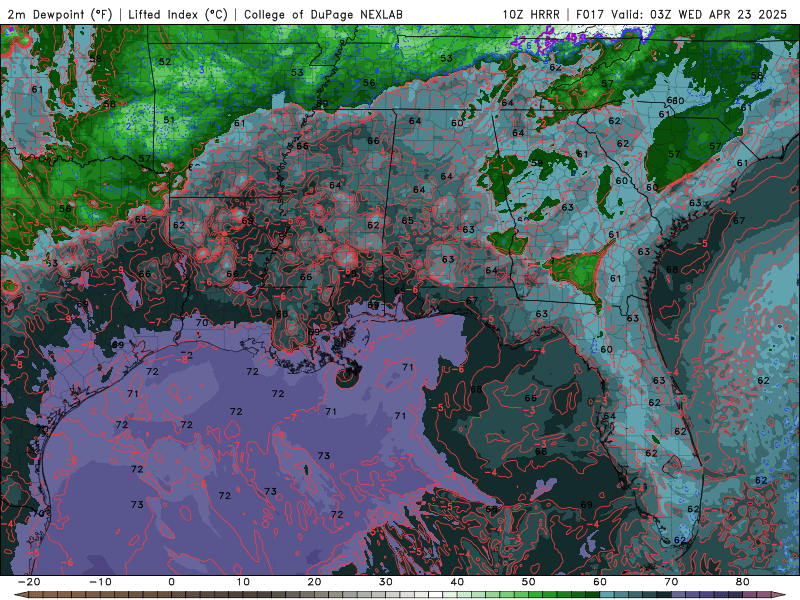Click the right arrow end of color bar
The height and width of the screenshot is (600, 800).
[781, 595]
